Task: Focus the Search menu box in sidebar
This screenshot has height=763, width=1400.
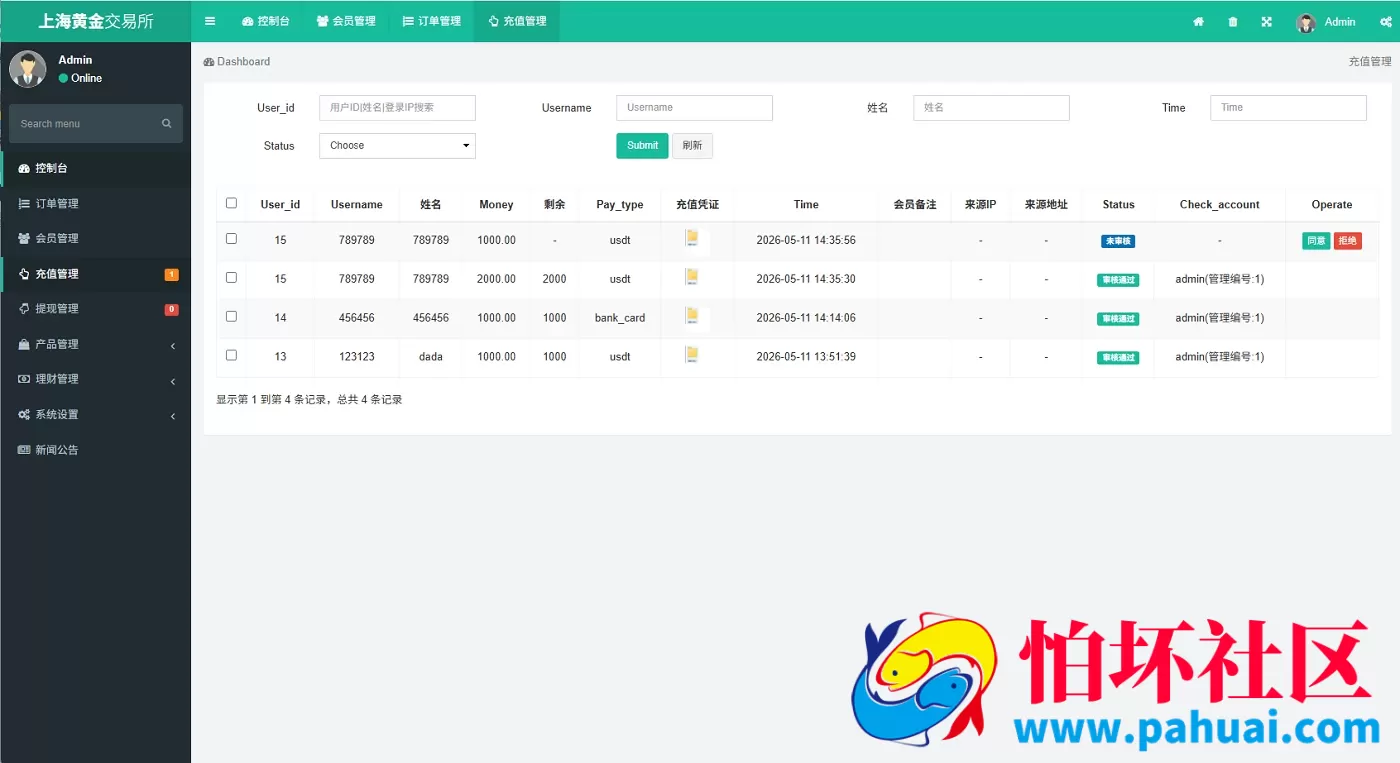Action: click(96, 124)
